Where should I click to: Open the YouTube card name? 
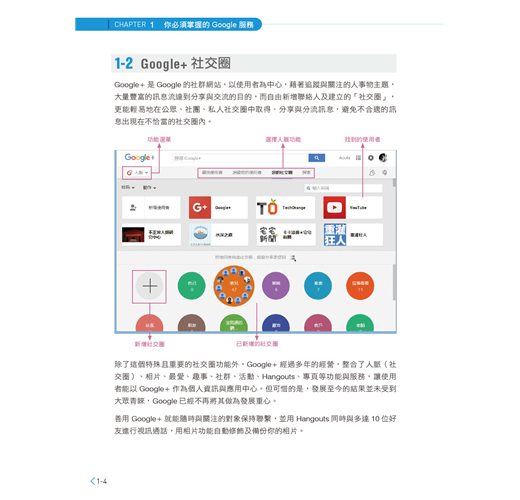358,207
